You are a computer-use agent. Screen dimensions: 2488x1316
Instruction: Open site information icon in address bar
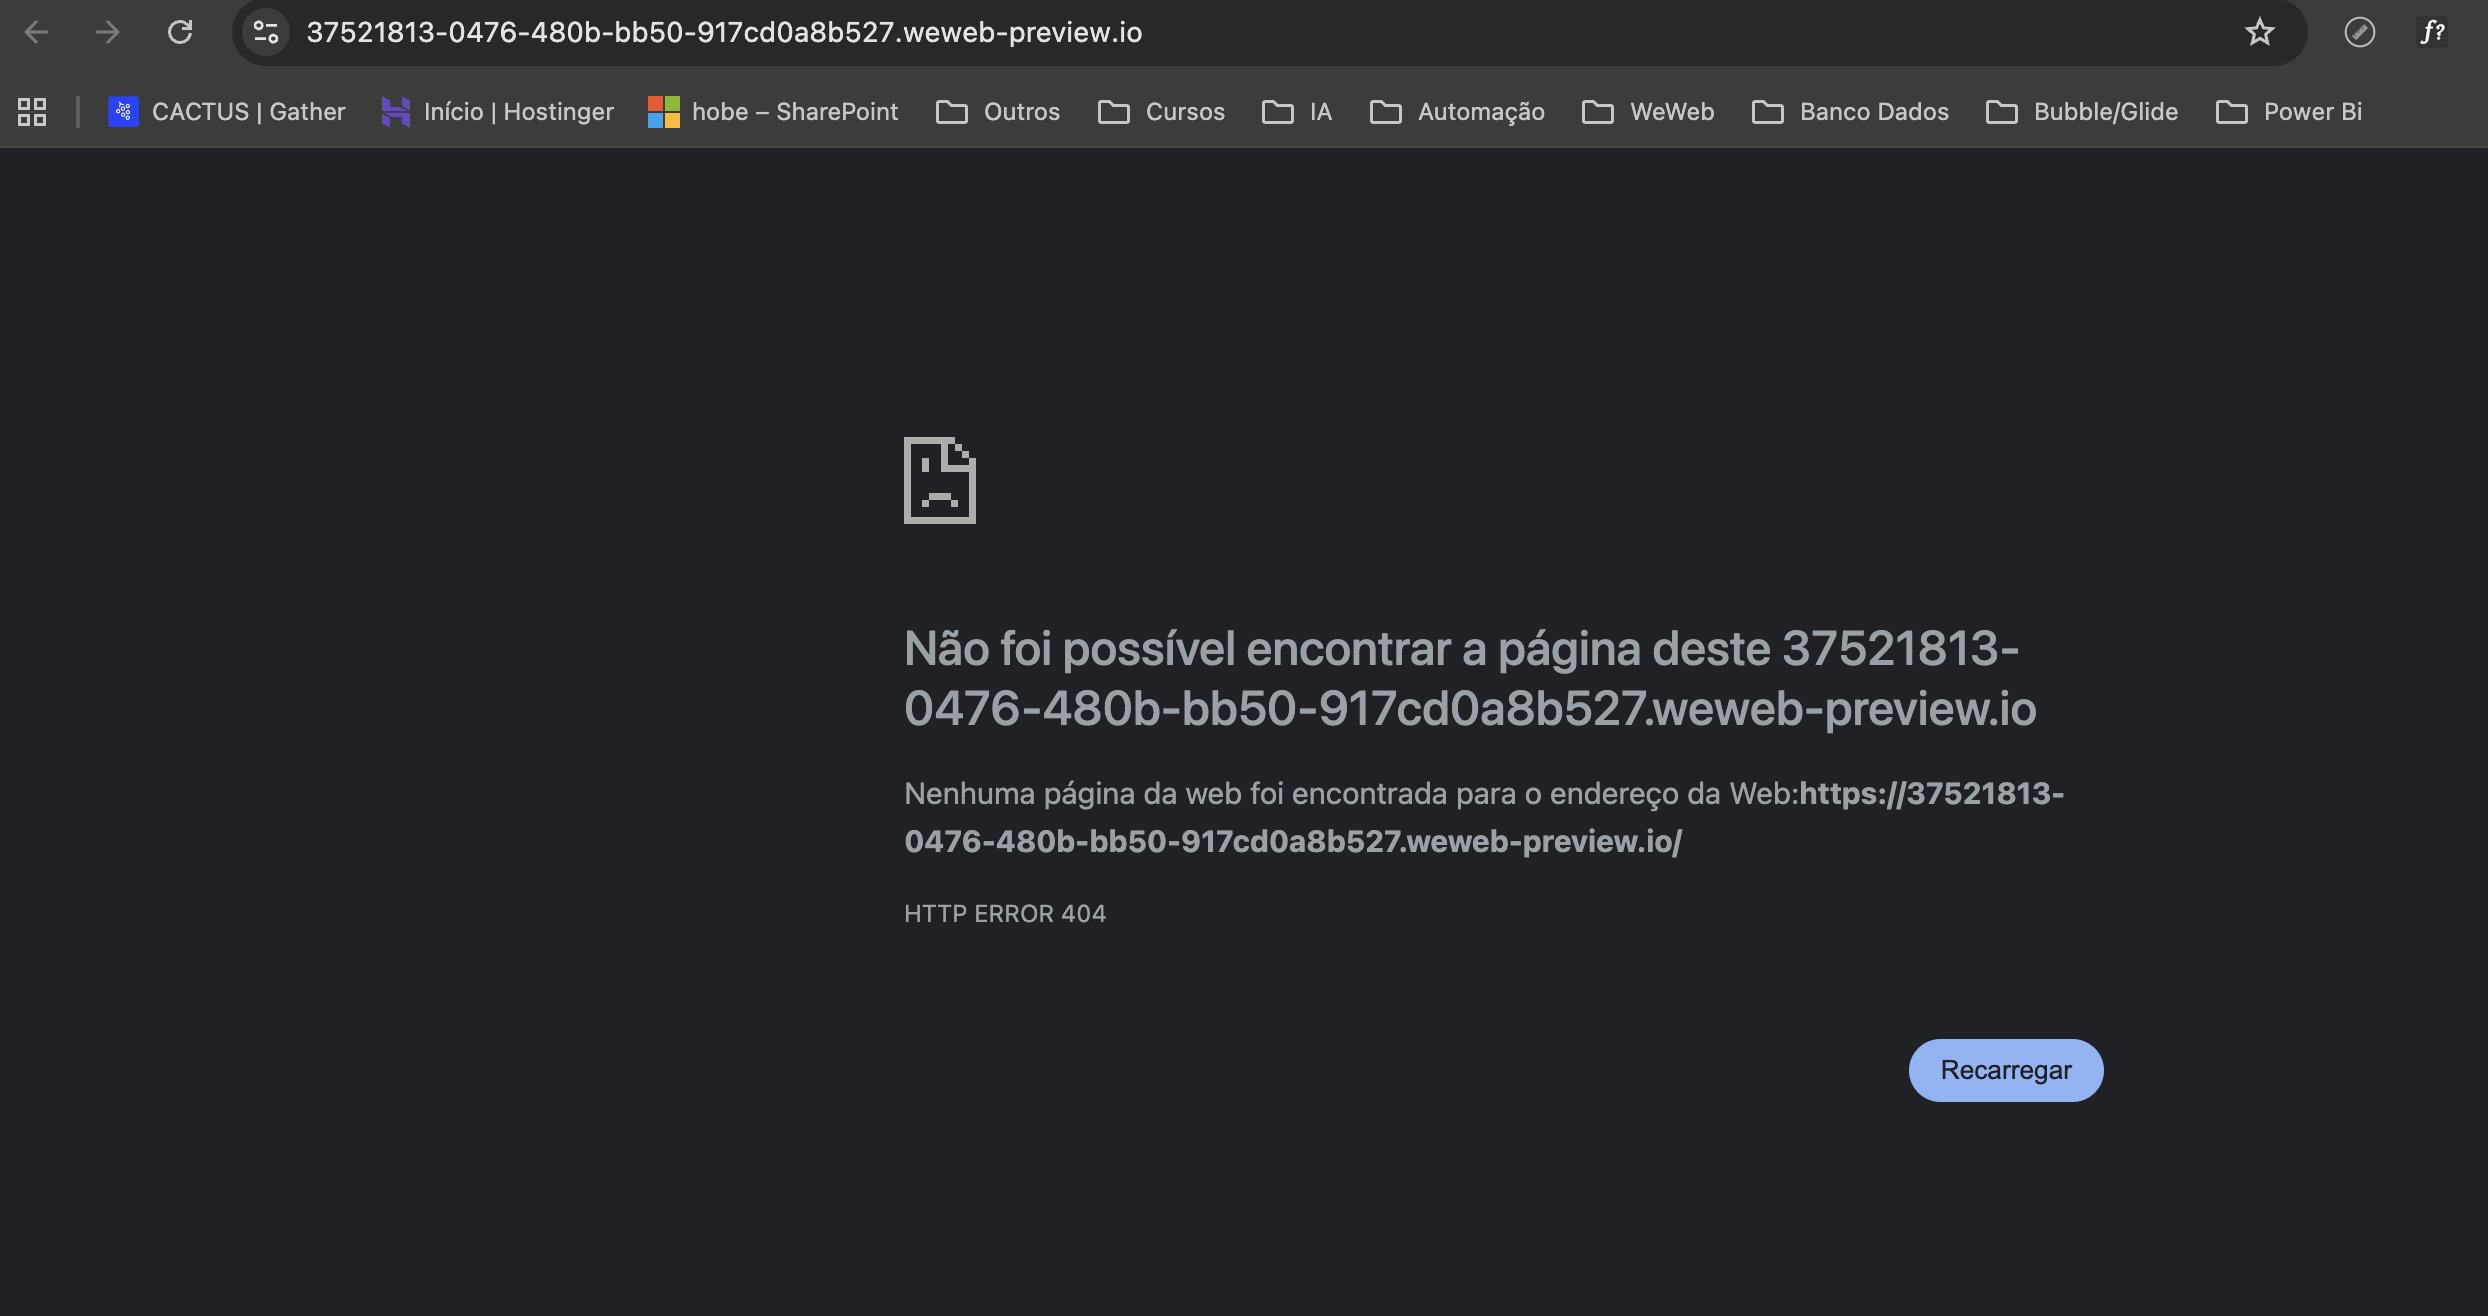pyautogui.click(x=266, y=32)
